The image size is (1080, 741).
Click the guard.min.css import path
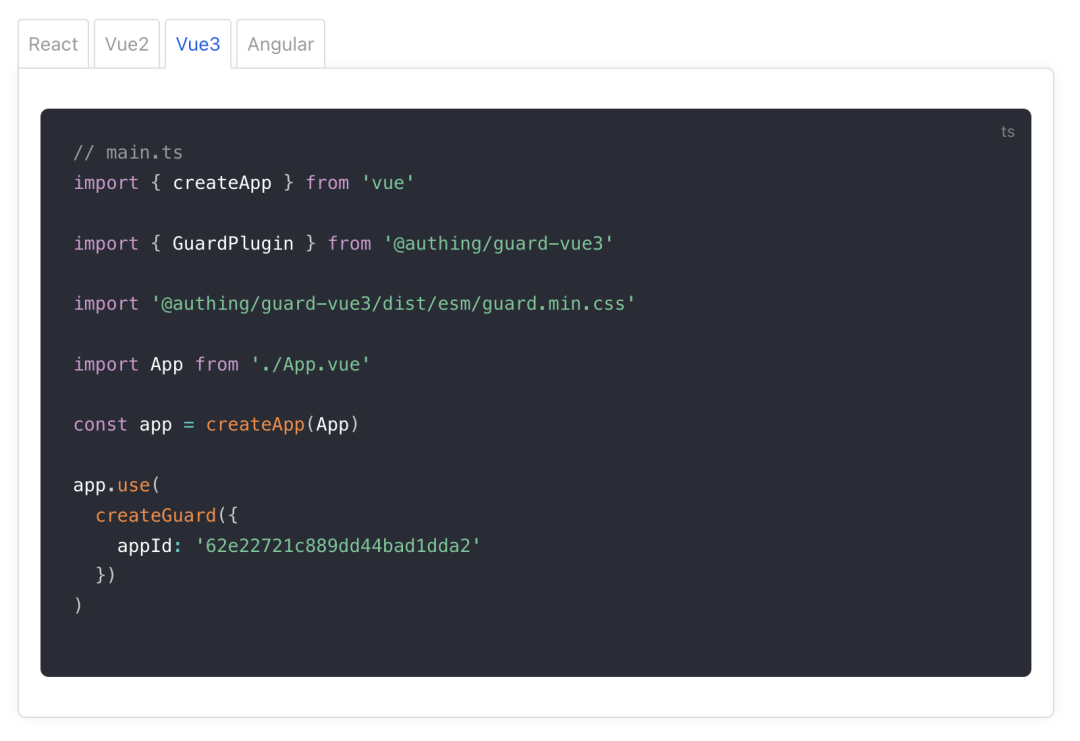393,304
